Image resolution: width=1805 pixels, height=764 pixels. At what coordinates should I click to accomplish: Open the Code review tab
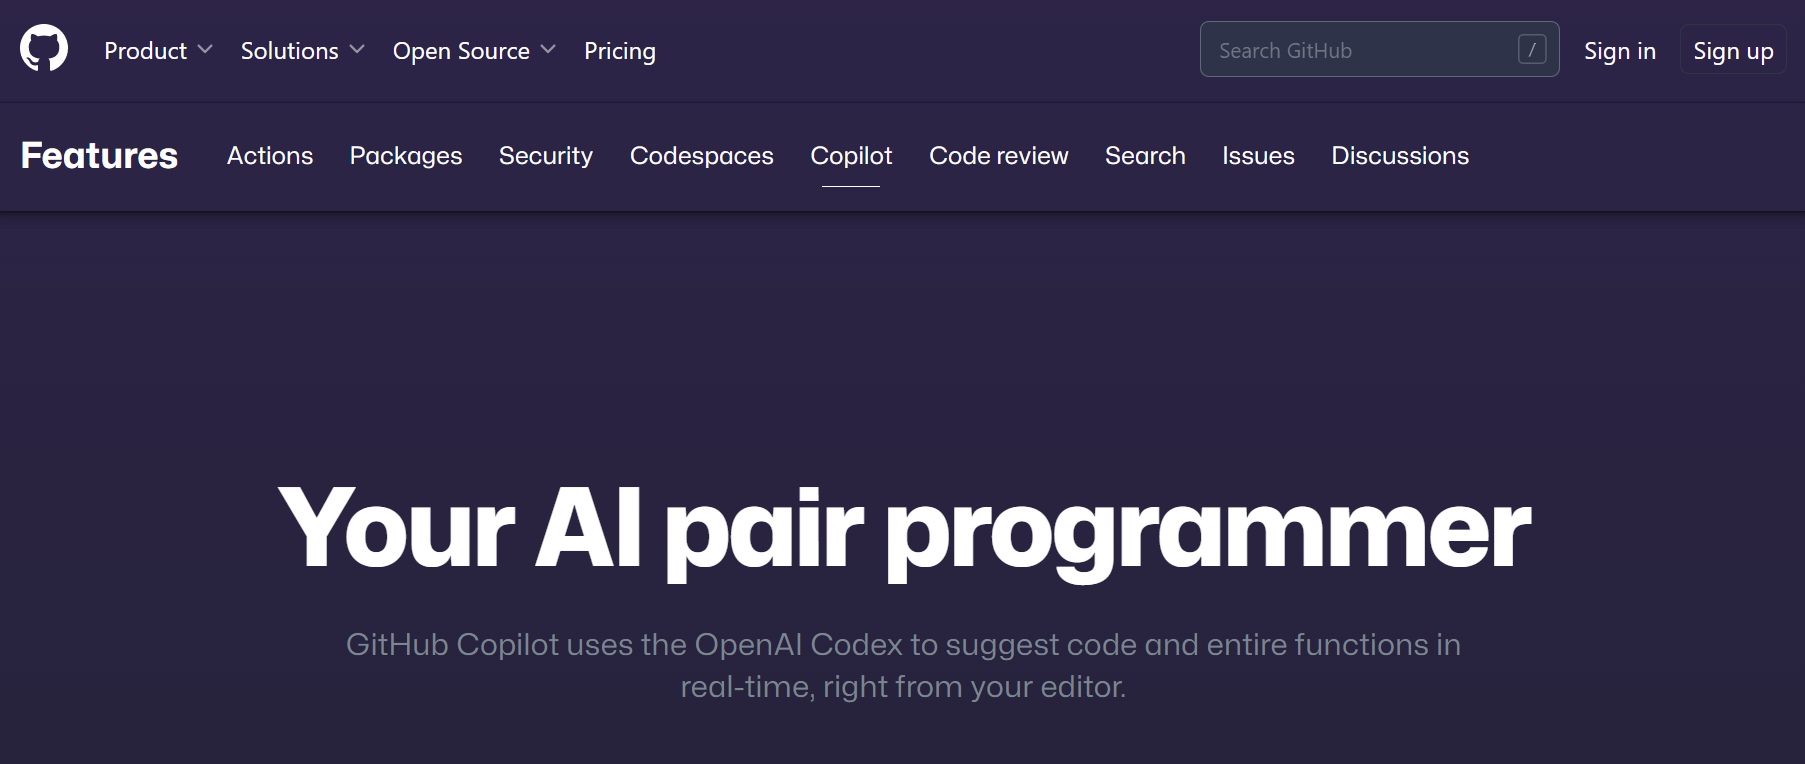click(x=999, y=156)
